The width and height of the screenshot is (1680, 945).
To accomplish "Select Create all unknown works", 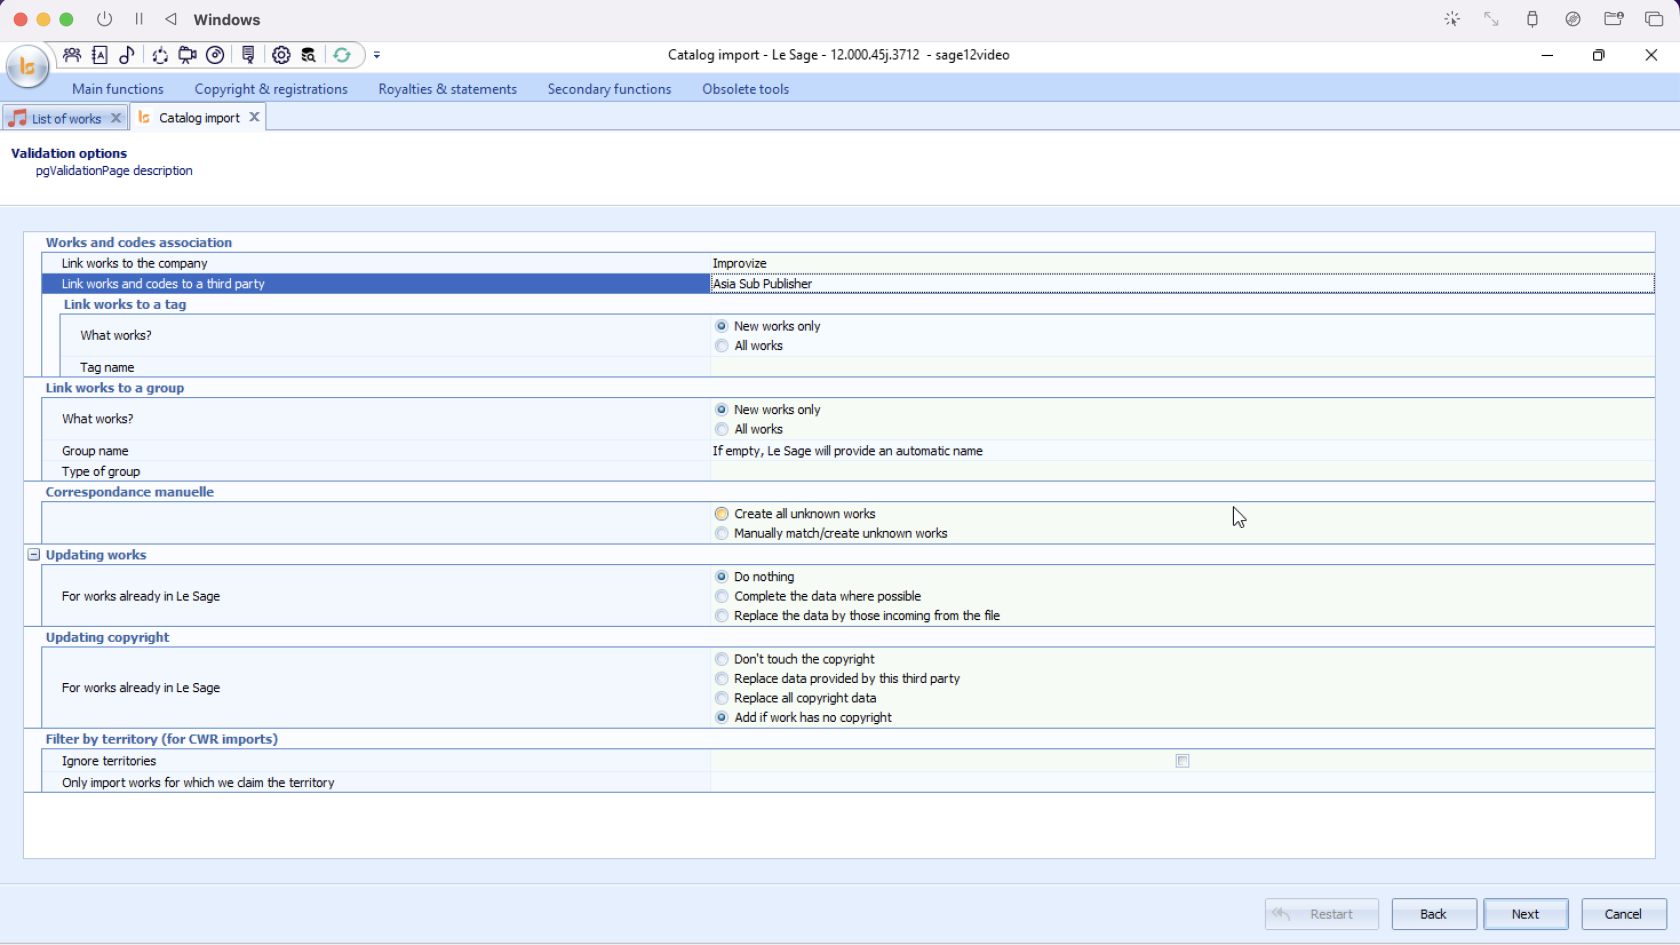I will tap(795, 514).
